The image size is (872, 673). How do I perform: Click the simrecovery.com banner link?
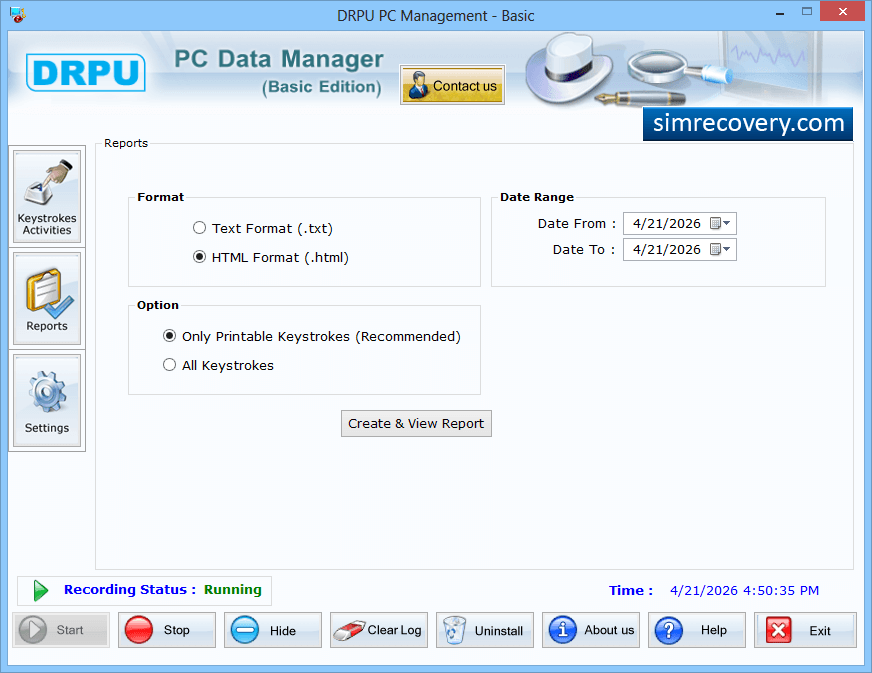(x=748, y=123)
